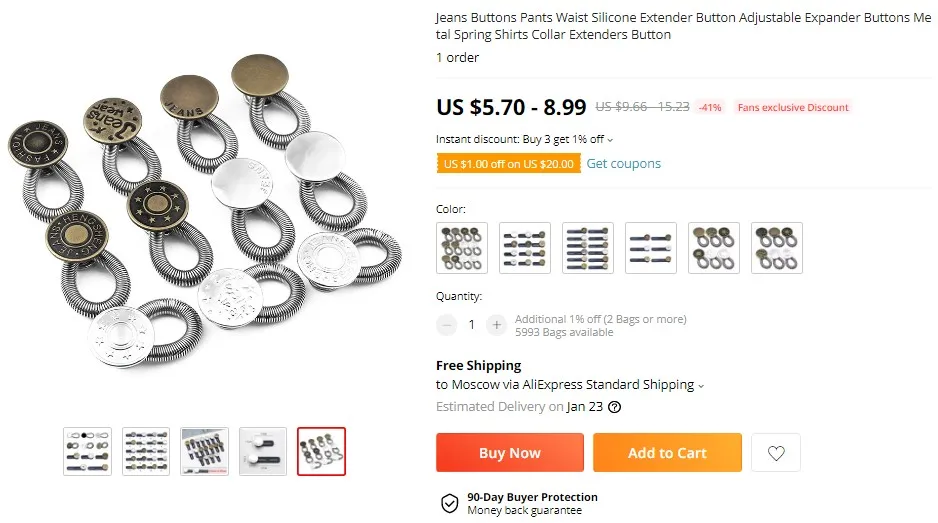The width and height of the screenshot is (938, 523).
Task: Click the Buy Now button
Action: [510, 453]
